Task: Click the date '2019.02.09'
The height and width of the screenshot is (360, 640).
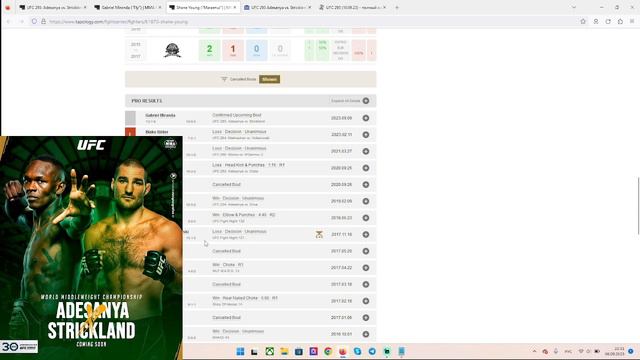Action: [x=342, y=201]
